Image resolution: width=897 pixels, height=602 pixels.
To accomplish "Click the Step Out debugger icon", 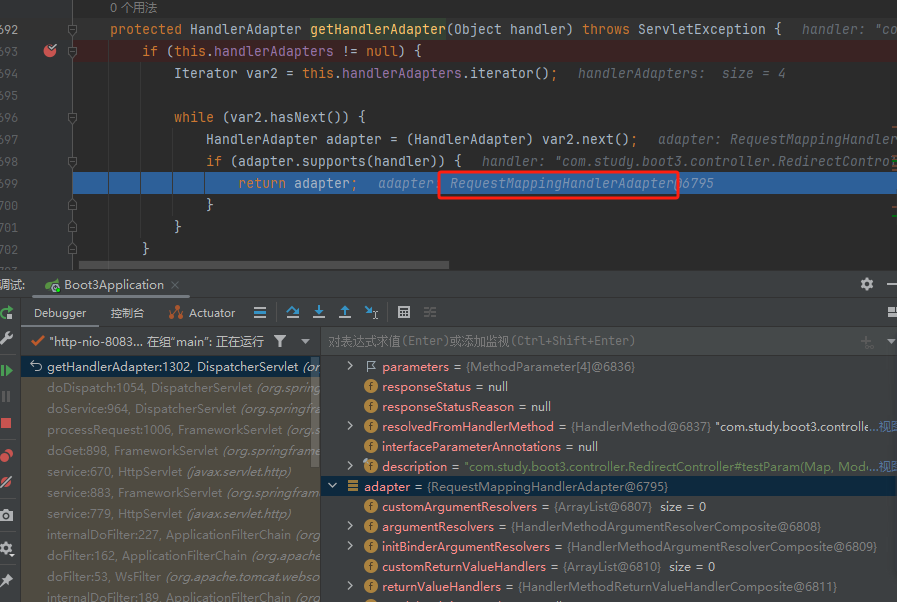I will tap(345, 312).
